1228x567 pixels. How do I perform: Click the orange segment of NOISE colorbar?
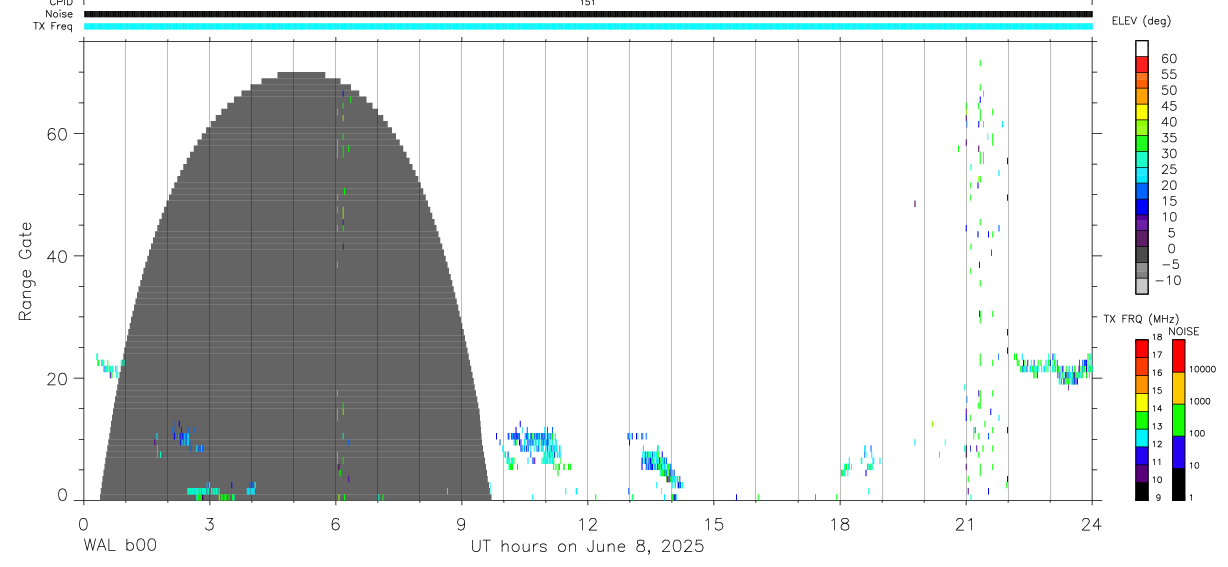point(1178,388)
